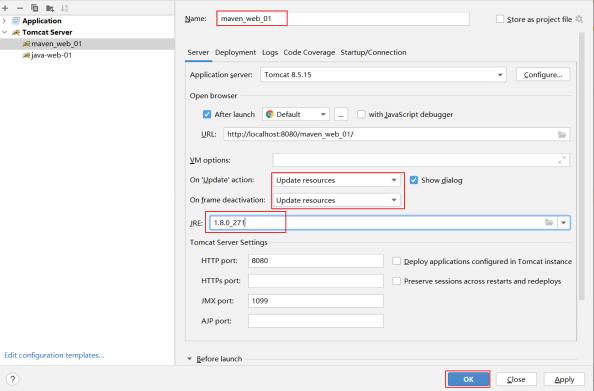Click the HTTPs port field
This screenshot has height=391, width=594.
pyautogui.click(x=316, y=281)
